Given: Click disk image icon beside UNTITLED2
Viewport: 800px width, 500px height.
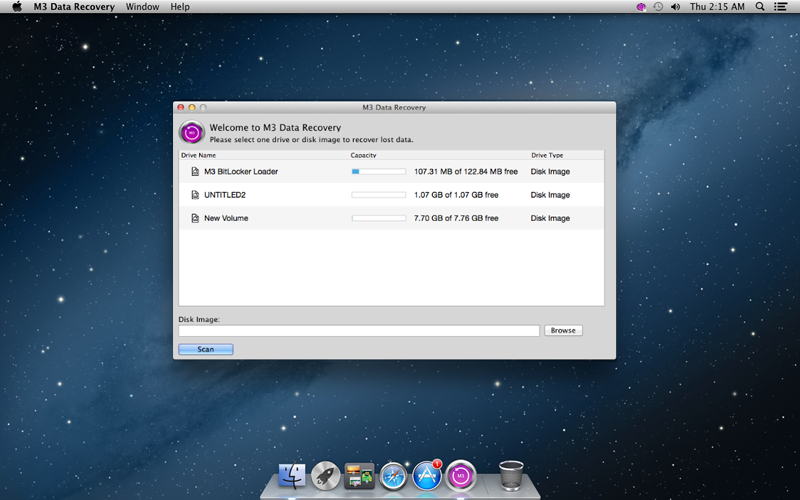Looking at the screenshot, I should [195, 195].
